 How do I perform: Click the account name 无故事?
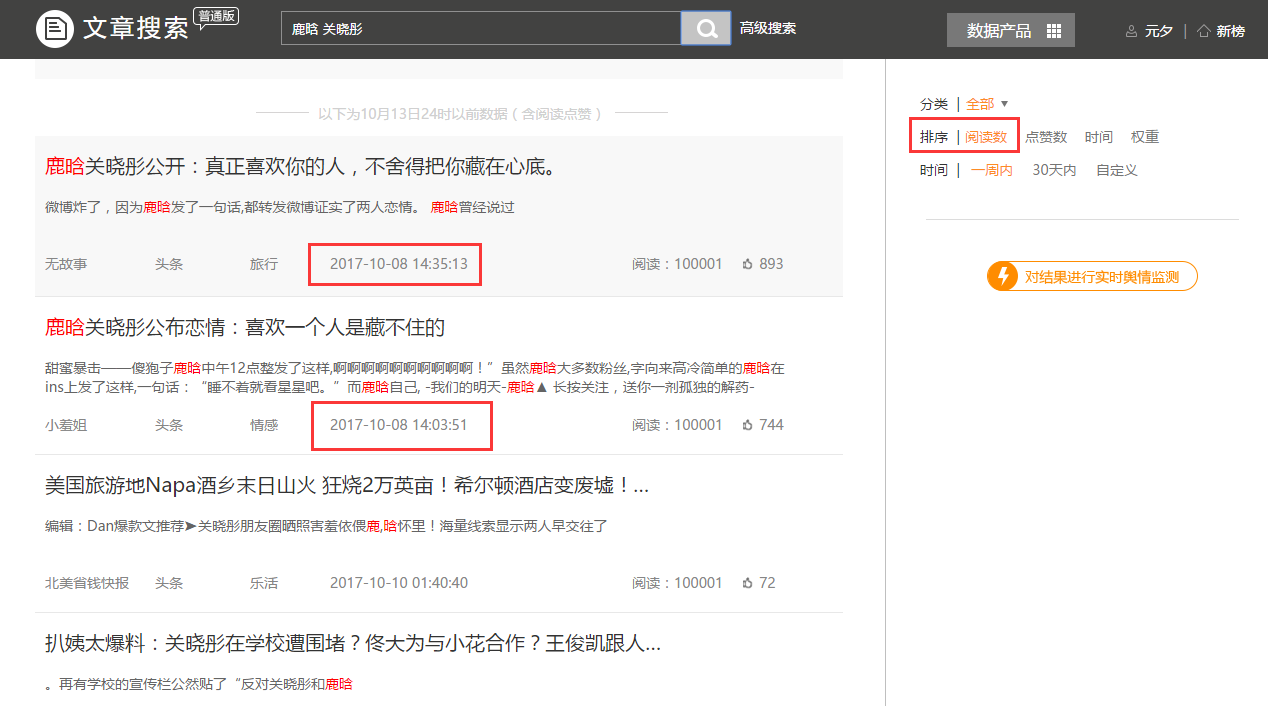tap(66, 264)
